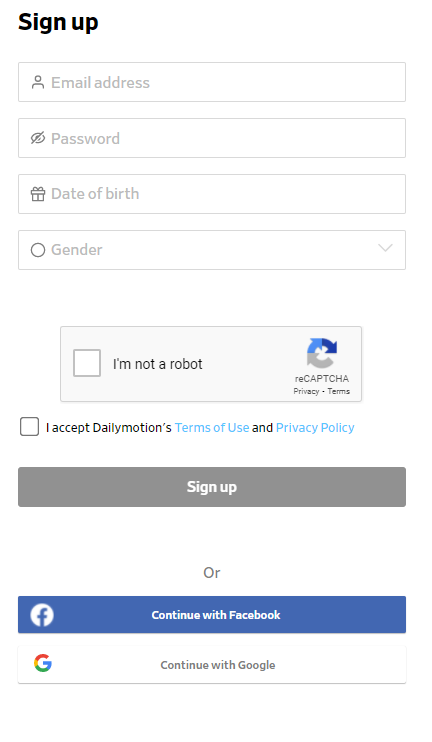Open the Date of birth field
432x742 pixels.
[212, 194]
